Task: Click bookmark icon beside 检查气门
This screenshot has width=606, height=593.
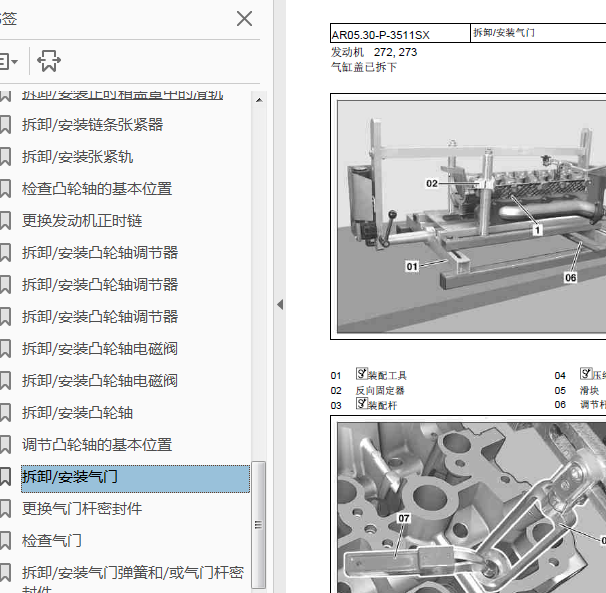Action: [5, 541]
